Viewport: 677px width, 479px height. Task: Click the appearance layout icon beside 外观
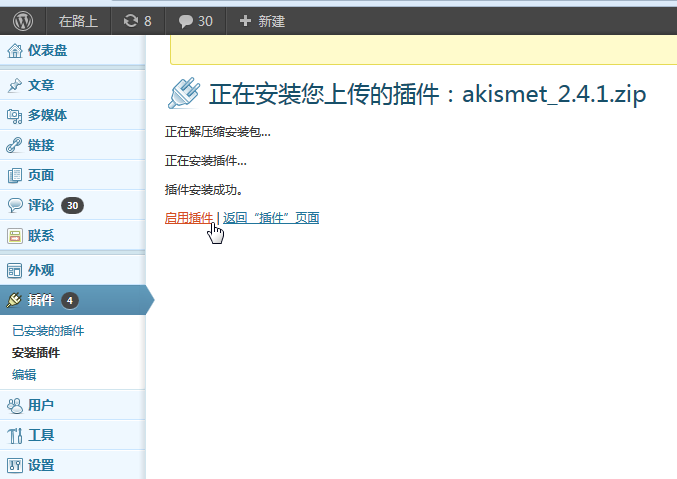pyautogui.click(x=14, y=270)
